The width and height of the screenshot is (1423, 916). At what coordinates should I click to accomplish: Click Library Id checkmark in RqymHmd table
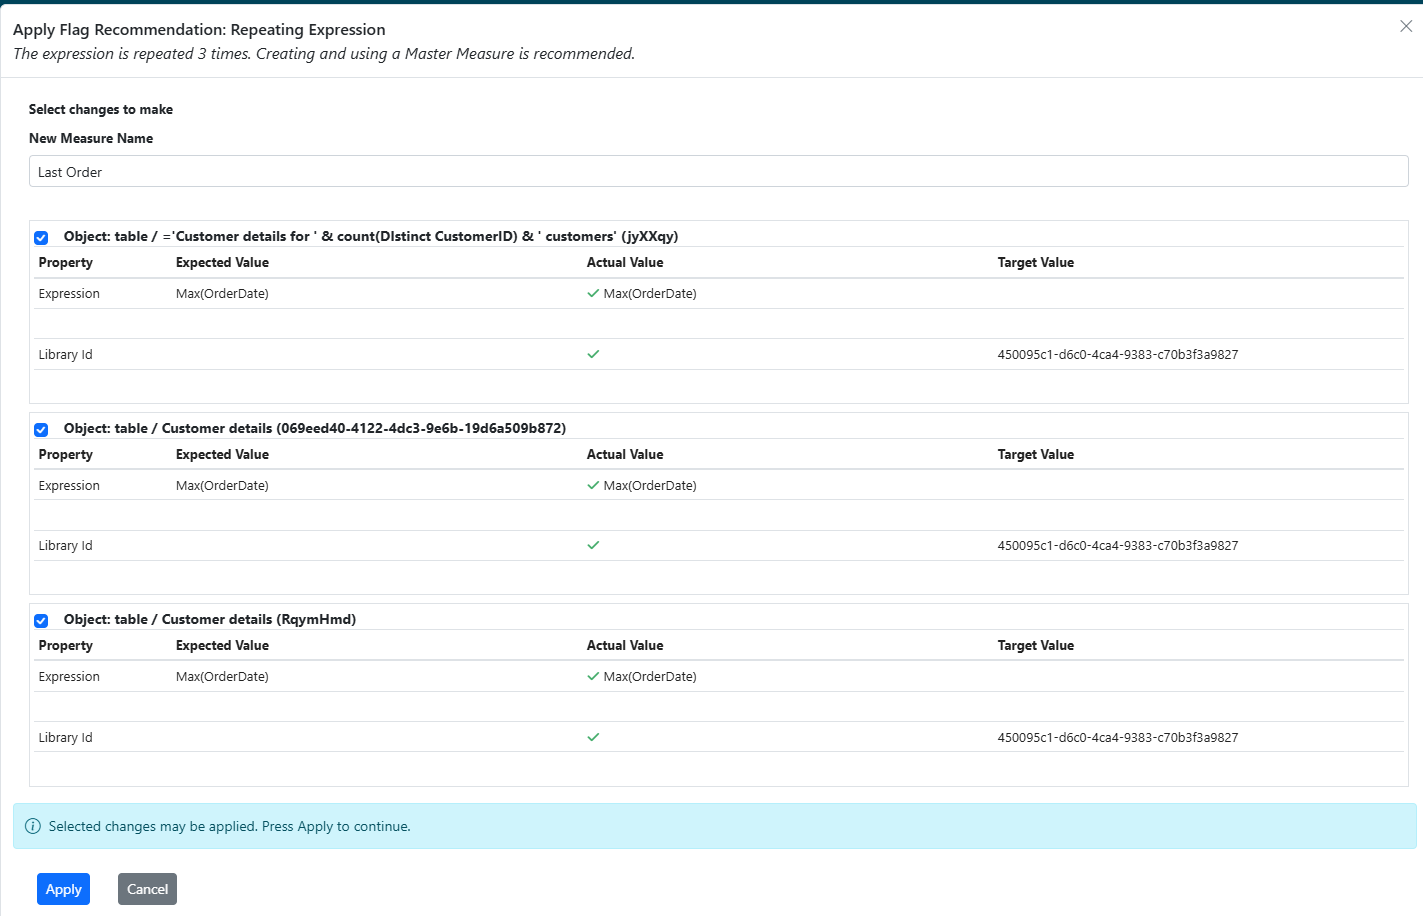(593, 737)
